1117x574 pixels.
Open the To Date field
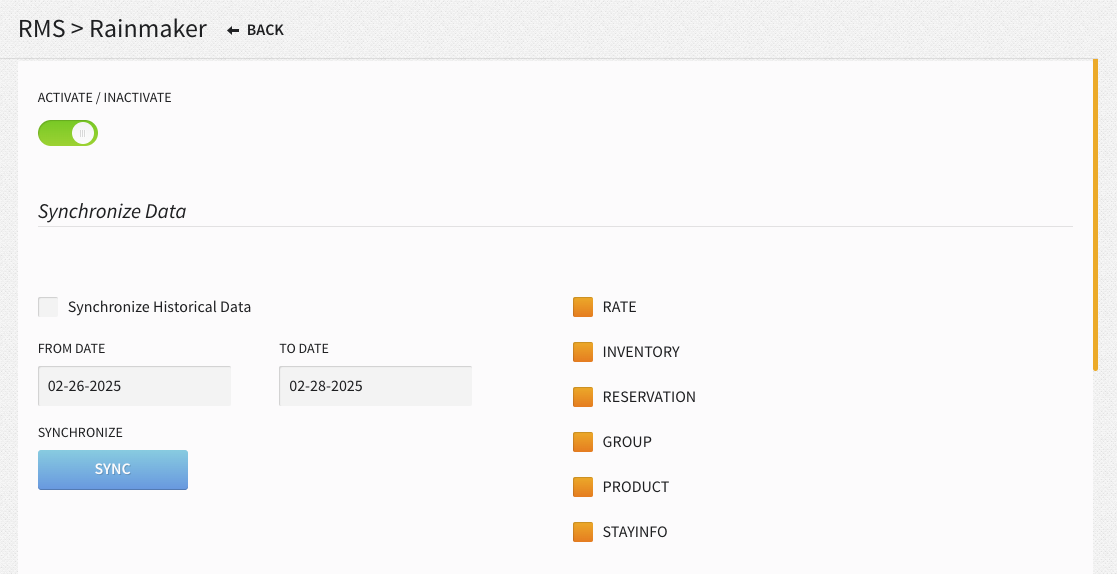[375, 386]
